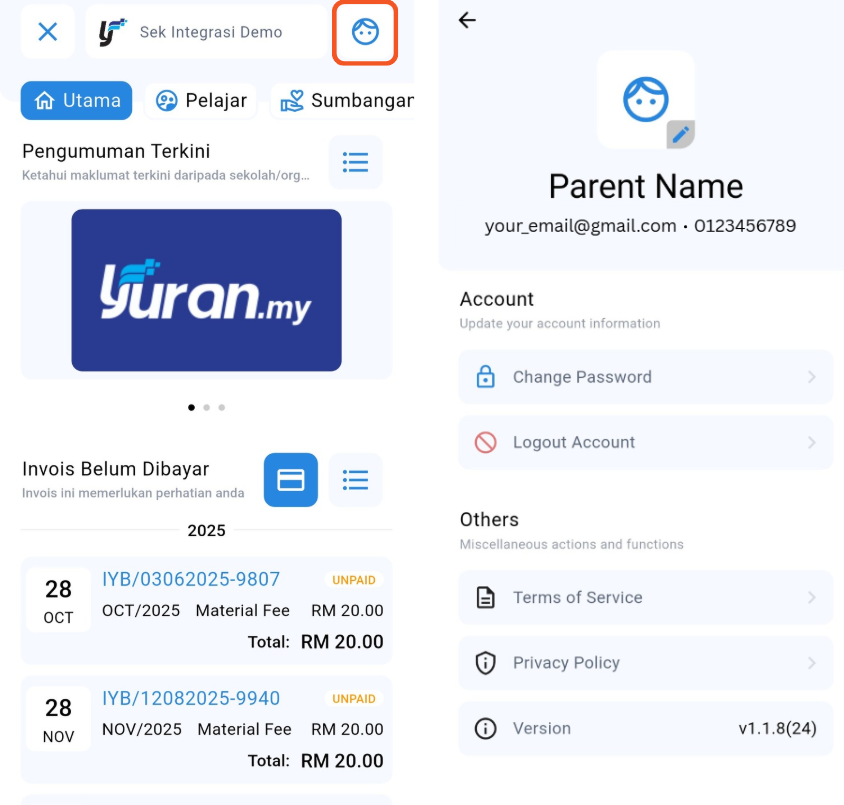Select RM 20.00 total of OCT invoice
Image resolution: width=844 pixels, height=805 pixels.
(x=342, y=641)
